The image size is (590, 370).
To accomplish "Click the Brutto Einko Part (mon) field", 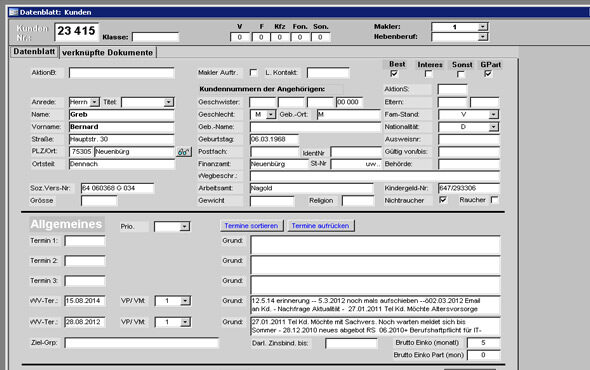I will pos(484,355).
